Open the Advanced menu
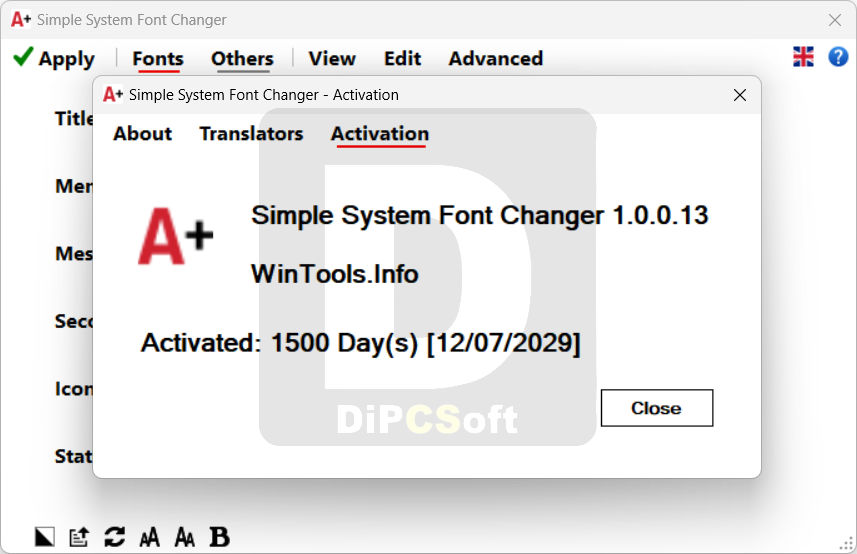This screenshot has height=554, width=857. (x=496, y=58)
